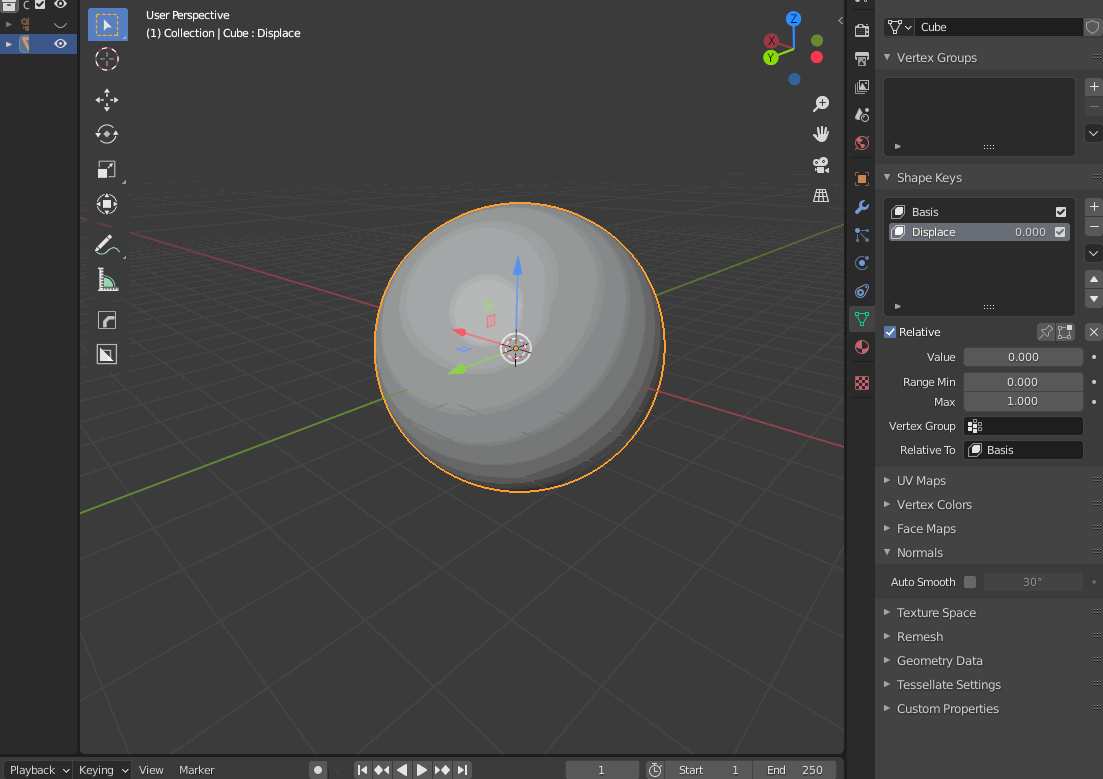Screen dimensions: 1103x779
Task: Expand the Custom Properties panel
Action: pyautogui.click(x=887, y=709)
